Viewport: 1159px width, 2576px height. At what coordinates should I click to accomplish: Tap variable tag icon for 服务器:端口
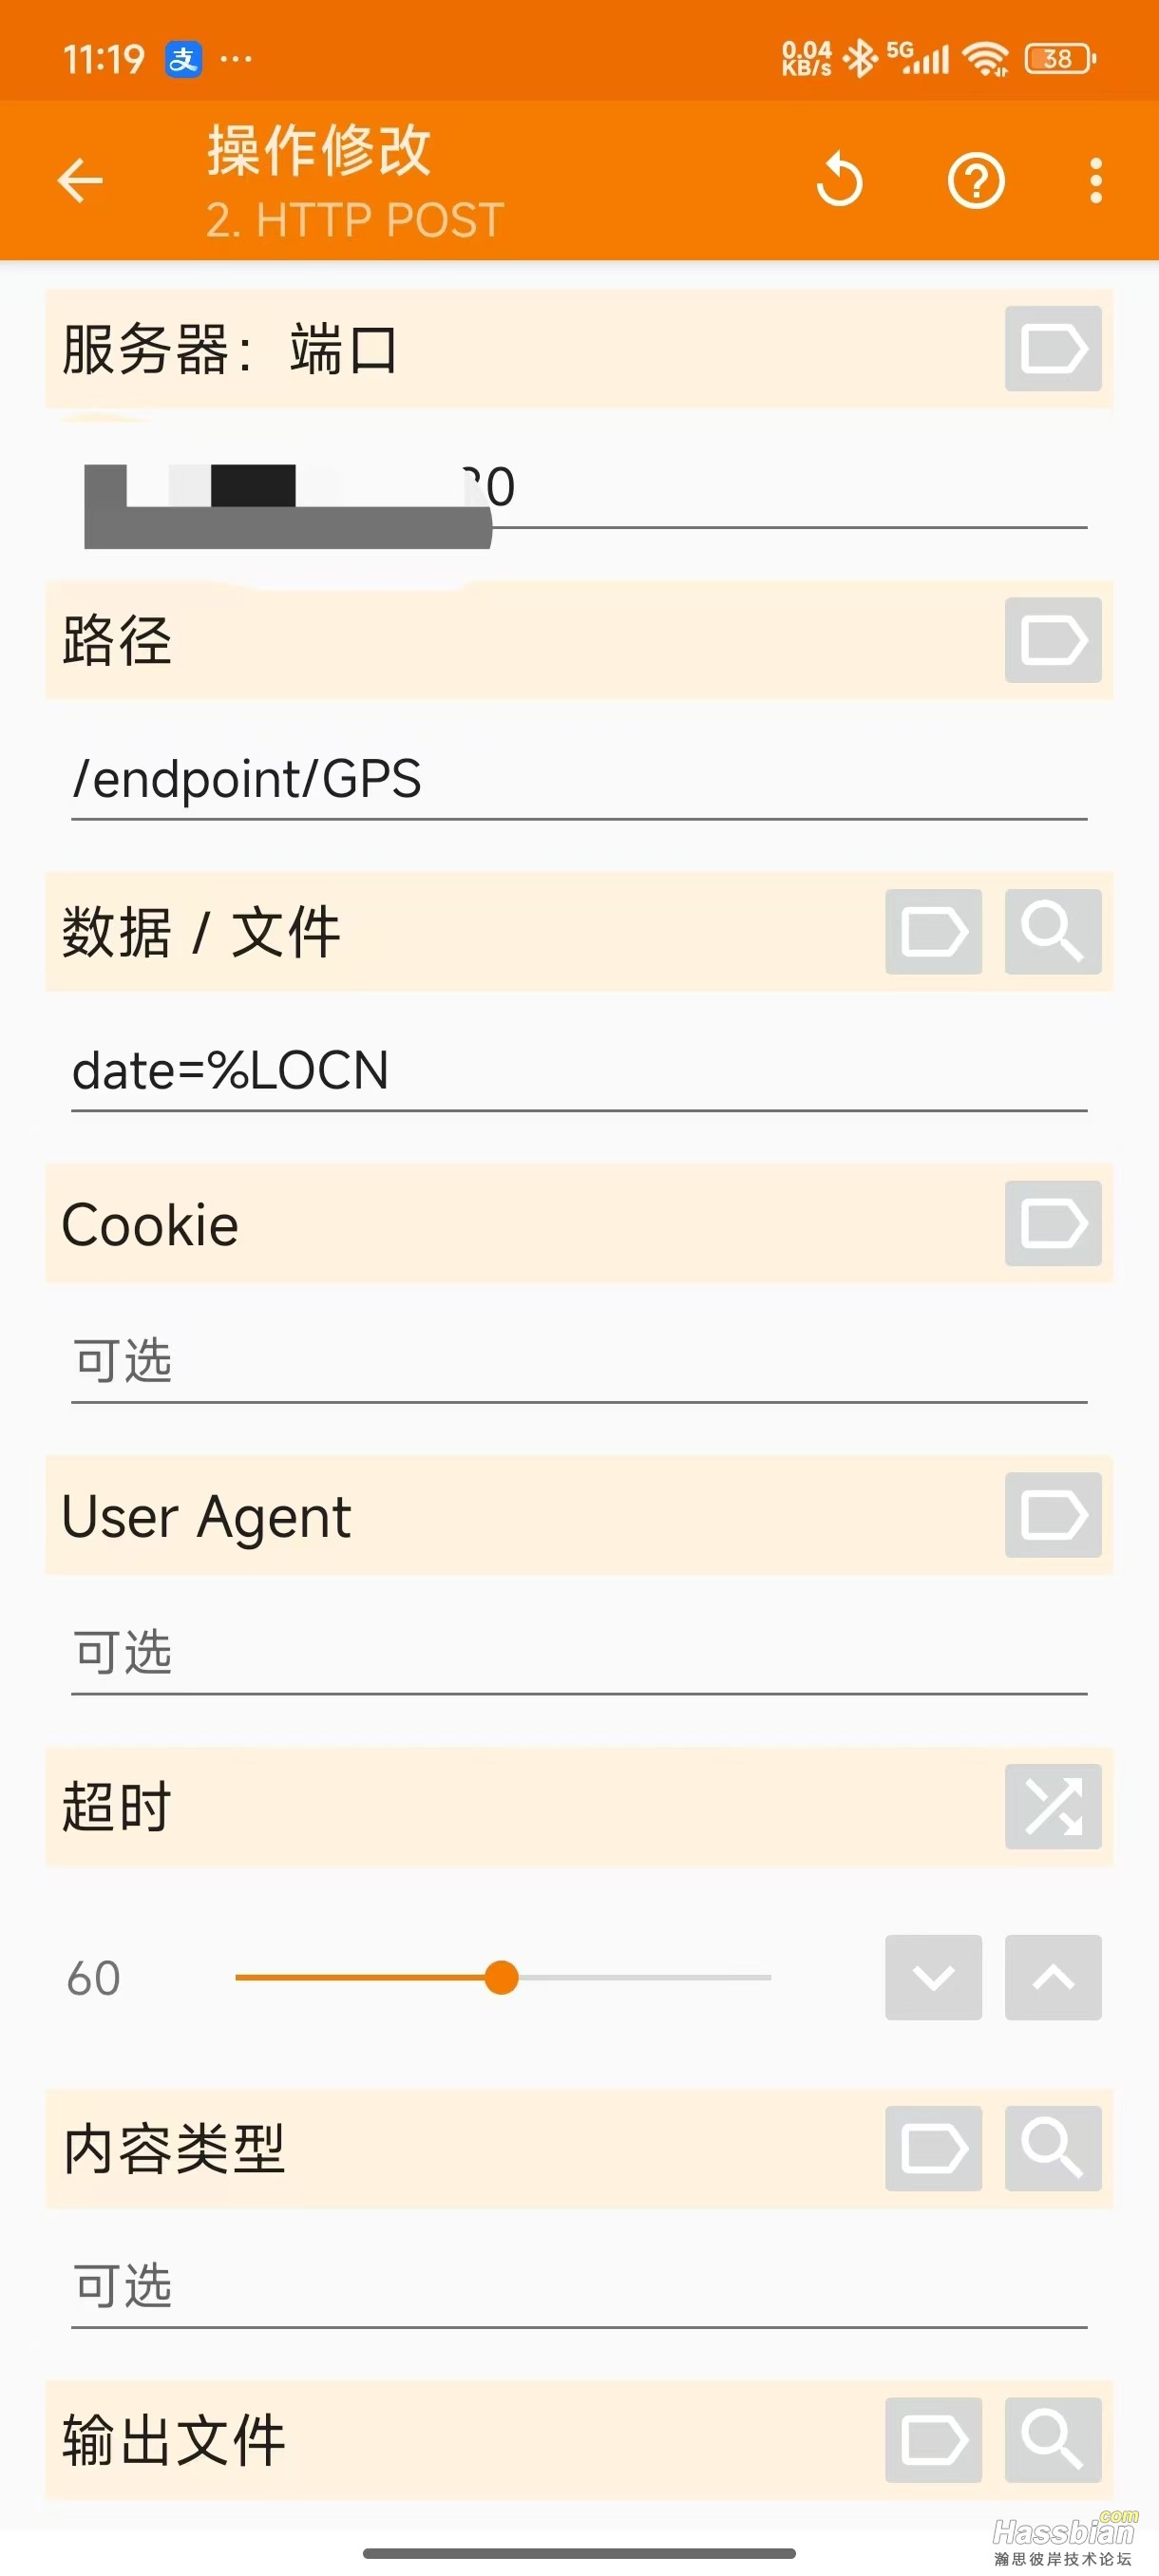click(x=1052, y=349)
